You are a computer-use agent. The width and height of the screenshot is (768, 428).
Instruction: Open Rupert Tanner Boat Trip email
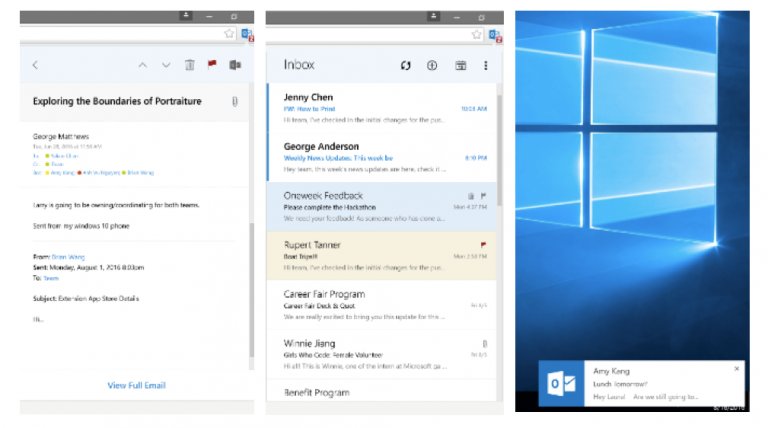[x=382, y=256]
